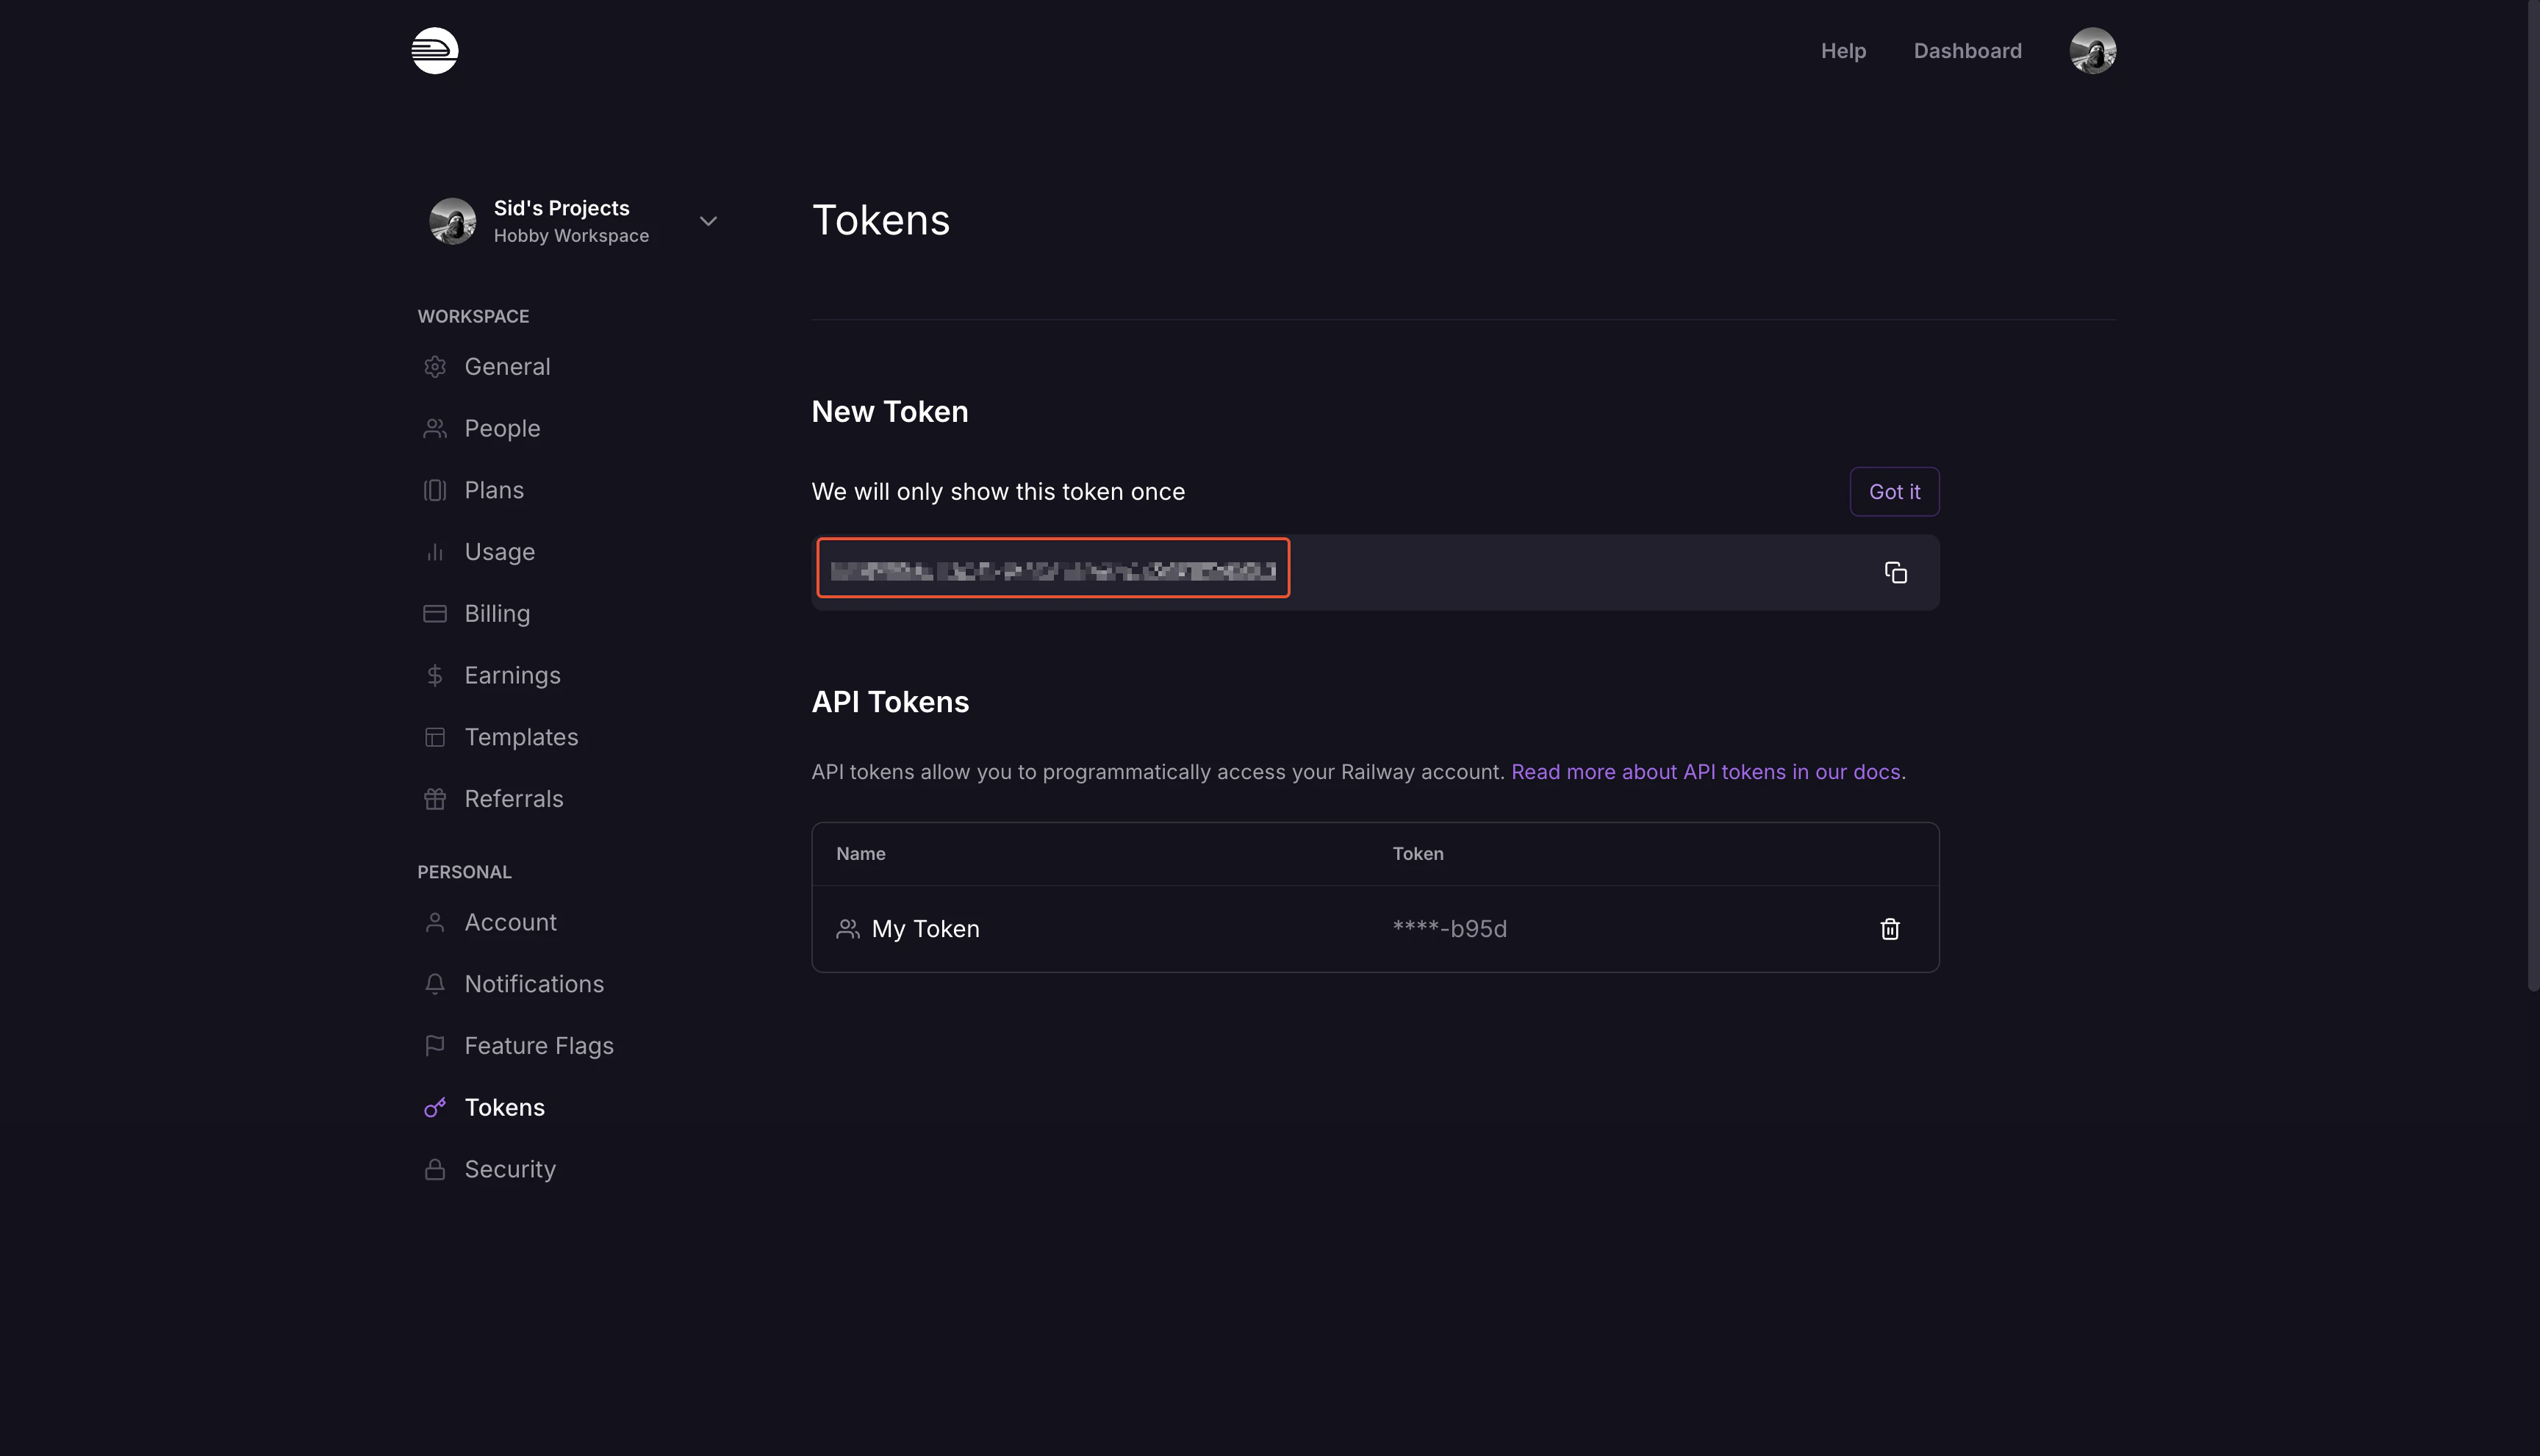The width and height of the screenshot is (2540, 1456).
Task: Open Feature Flags page
Action: pyautogui.click(x=539, y=1046)
